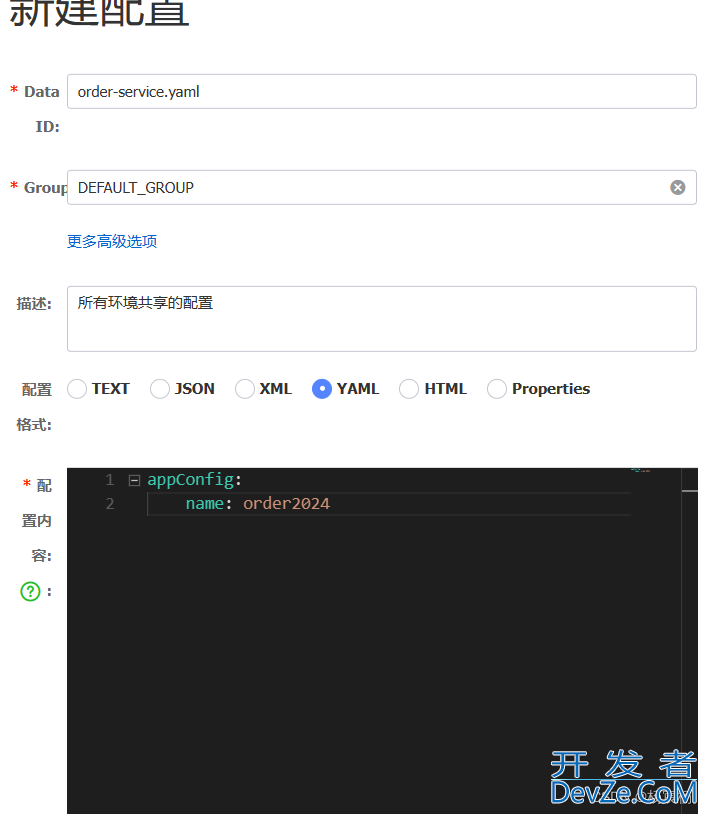Open the 更多高级选项 link
This screenshot has height=814, width=707.
[112, 241]
